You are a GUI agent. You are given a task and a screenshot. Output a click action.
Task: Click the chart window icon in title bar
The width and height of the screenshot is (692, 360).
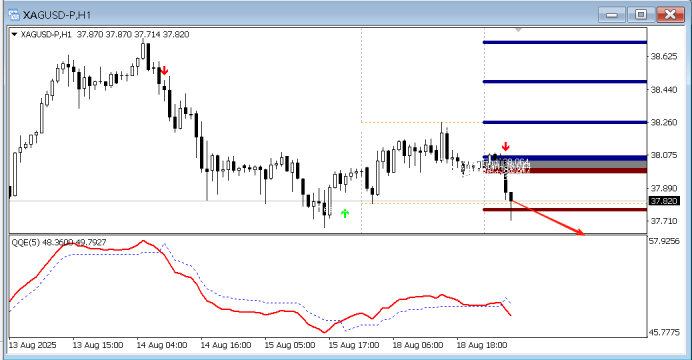pos(14,15)
